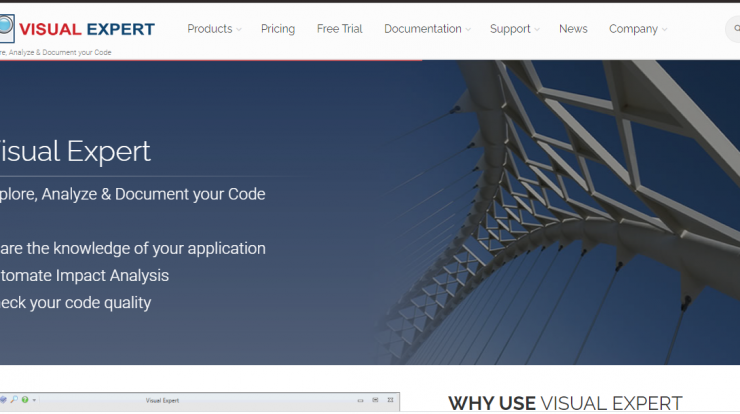Click the search box at top right
This screenshot has width=740, height=414.
click(x=733, y=29)
